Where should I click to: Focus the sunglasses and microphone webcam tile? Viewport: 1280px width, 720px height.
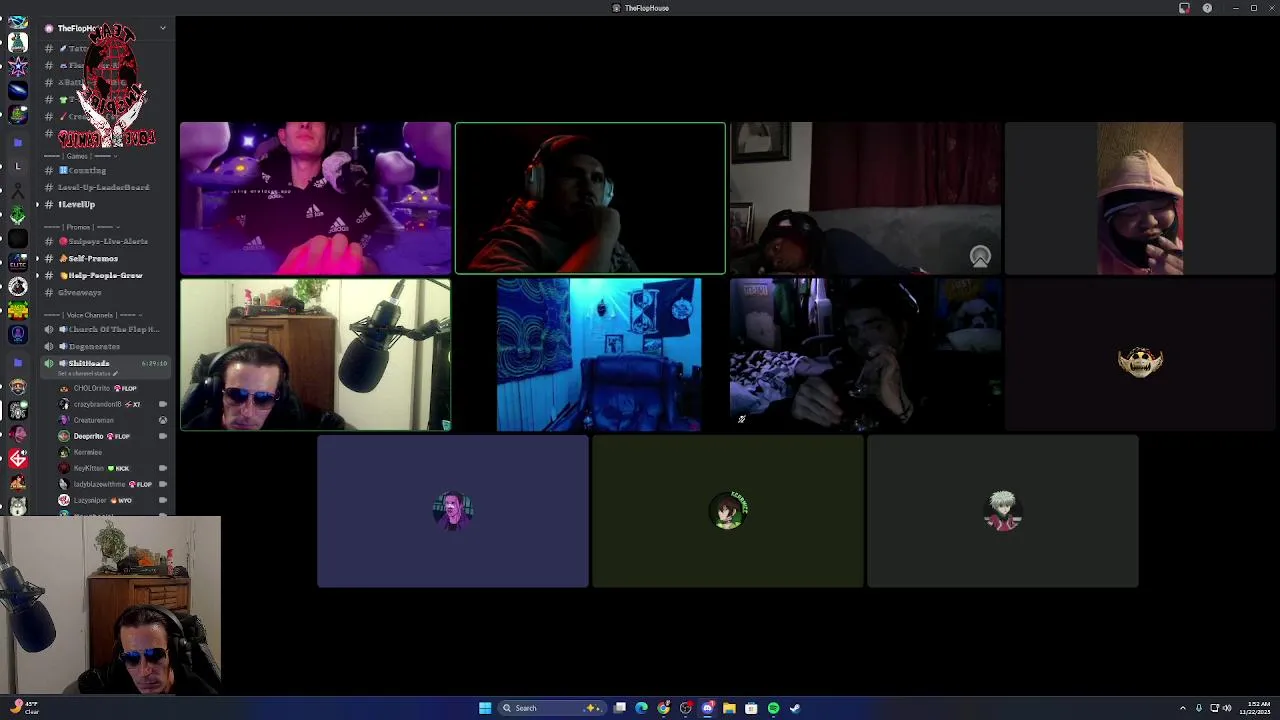(x=315, y=355)
